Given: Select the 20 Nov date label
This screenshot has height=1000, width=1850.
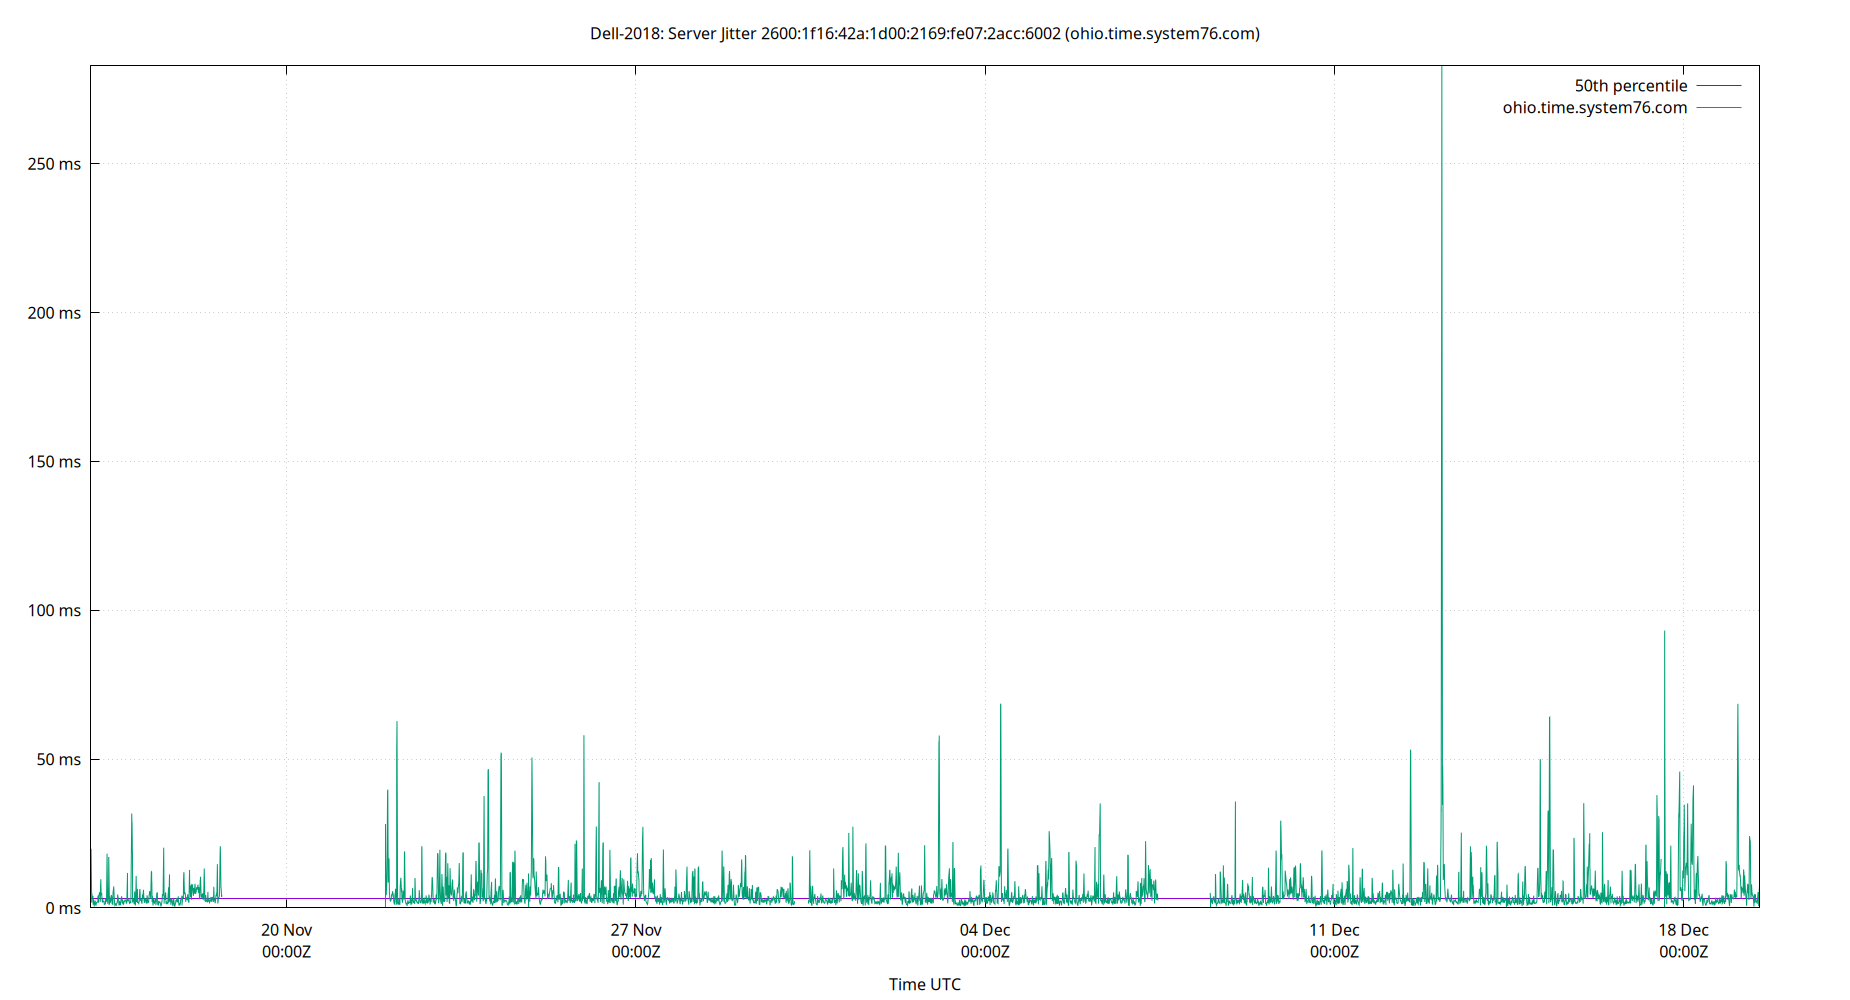Looking at the screenshot, I should (285, 930).
